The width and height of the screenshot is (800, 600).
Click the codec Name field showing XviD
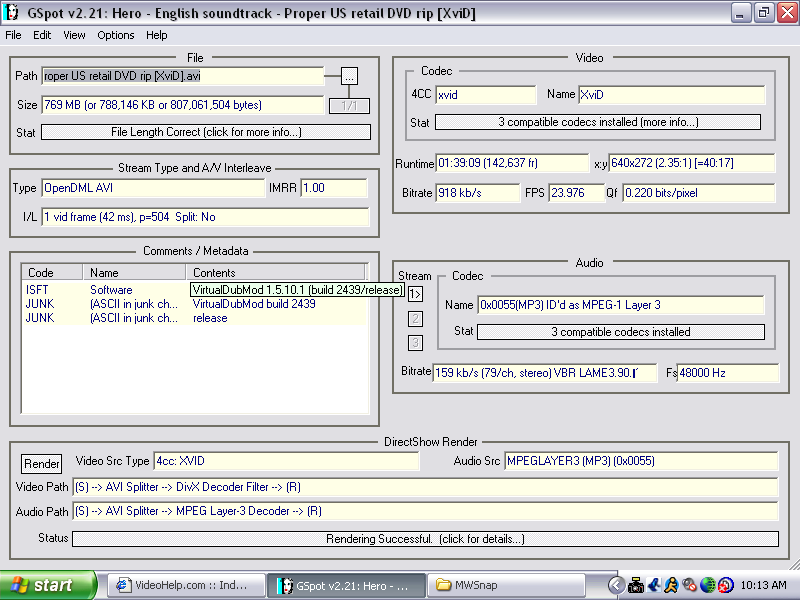point(671,95)
